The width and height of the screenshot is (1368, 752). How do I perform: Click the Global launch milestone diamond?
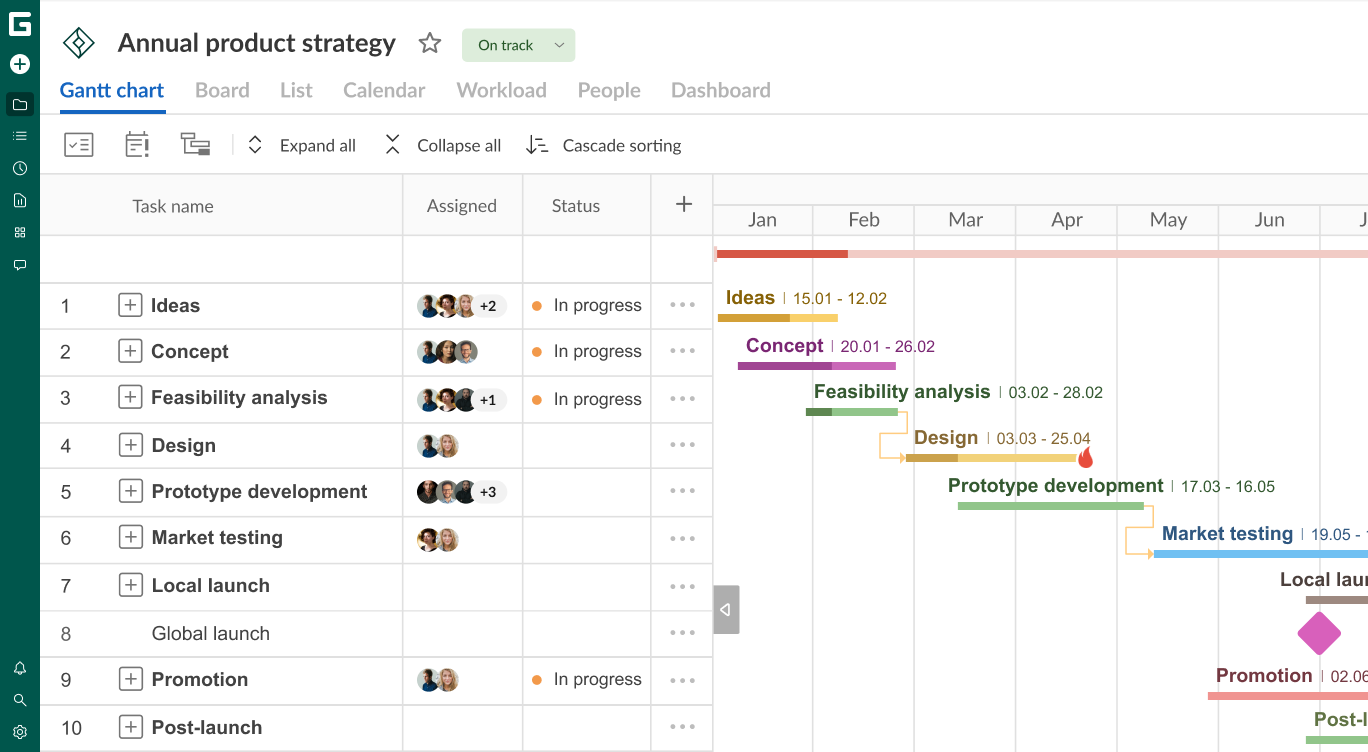pos(1319,633)
